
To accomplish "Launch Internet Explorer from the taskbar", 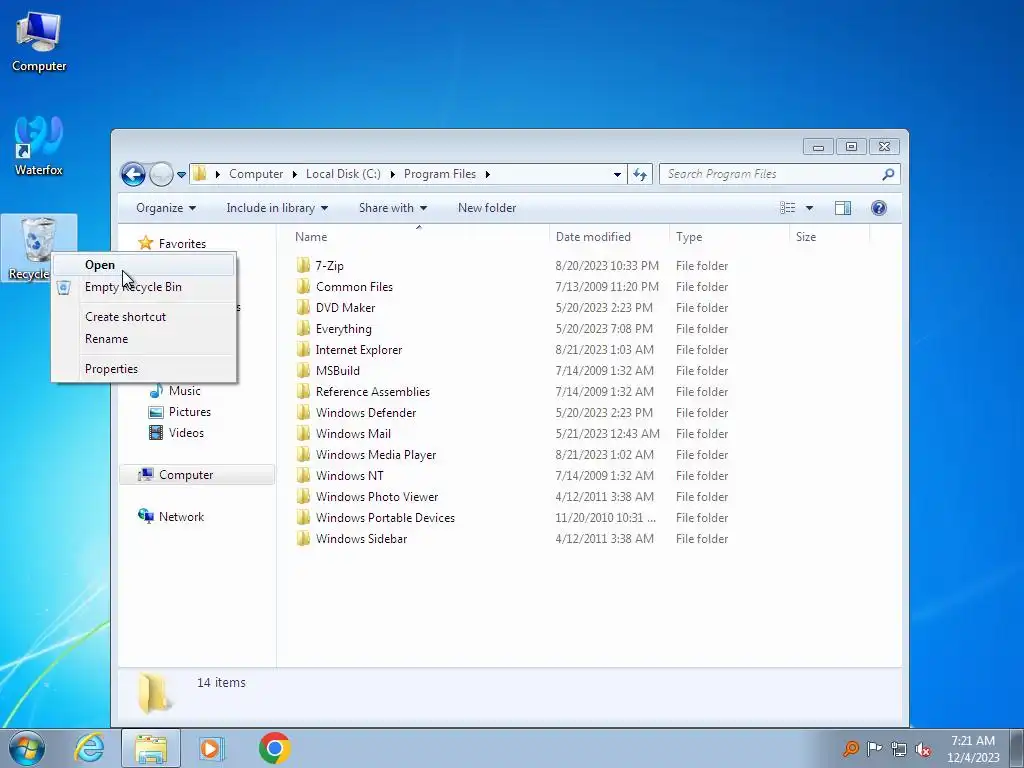I will click(x=89, y=748).
